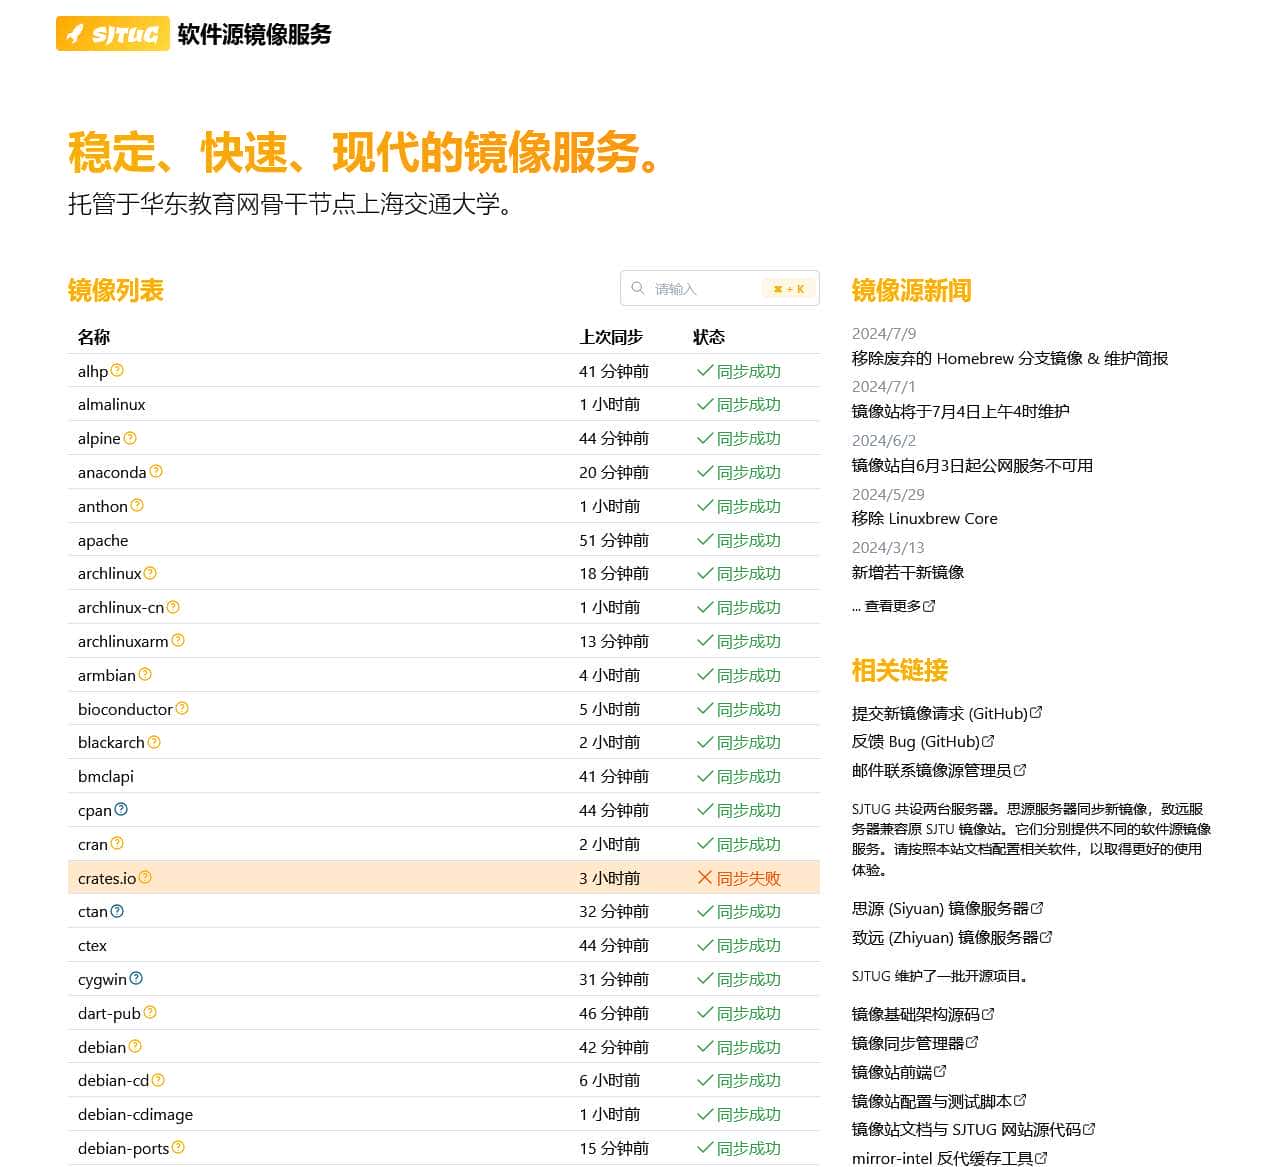The height and width of the screenshot is (1167, 1280).
Task: Open the crates.io mirror entry
Action: pos(107,878)
